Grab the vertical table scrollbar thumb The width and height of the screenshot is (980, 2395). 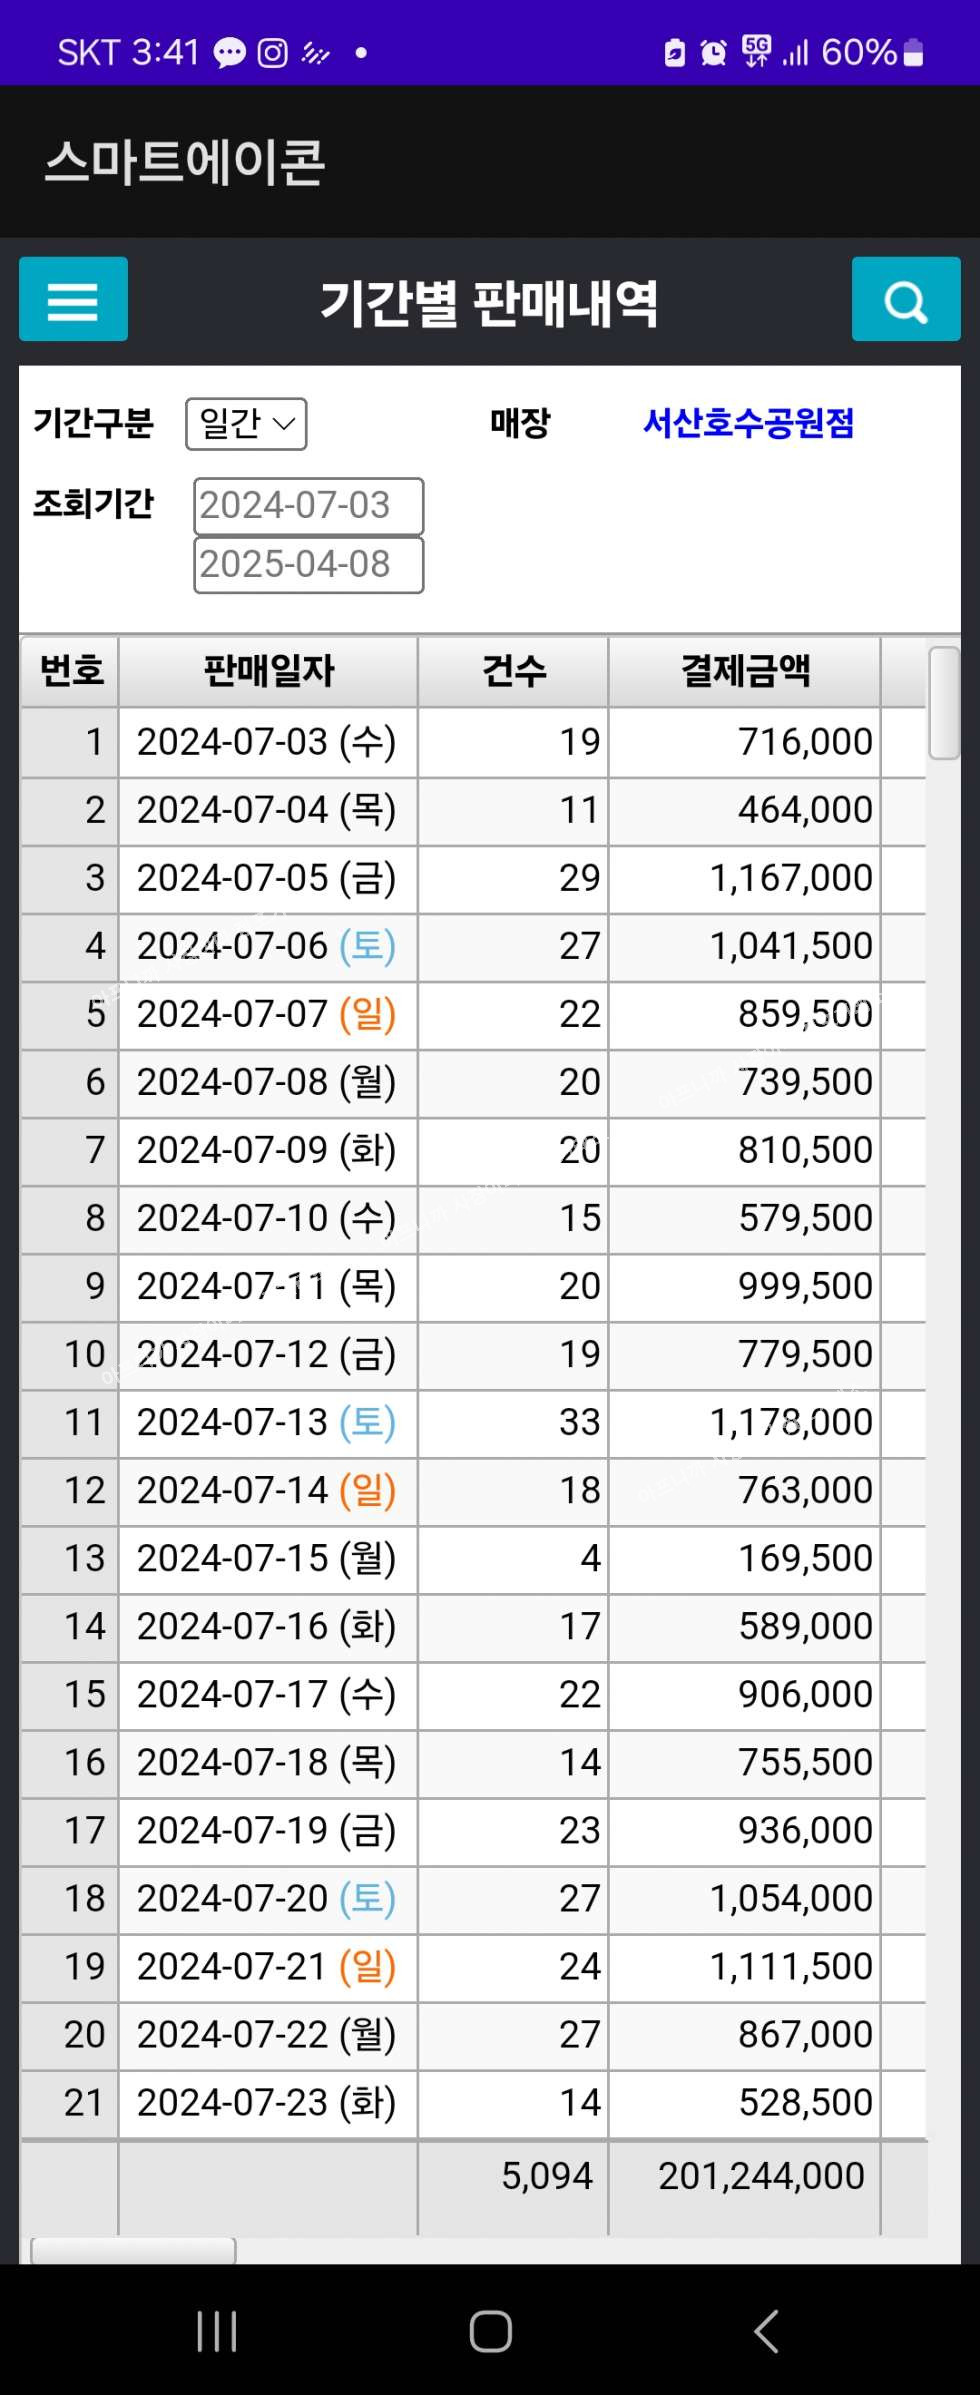point(943,703)
